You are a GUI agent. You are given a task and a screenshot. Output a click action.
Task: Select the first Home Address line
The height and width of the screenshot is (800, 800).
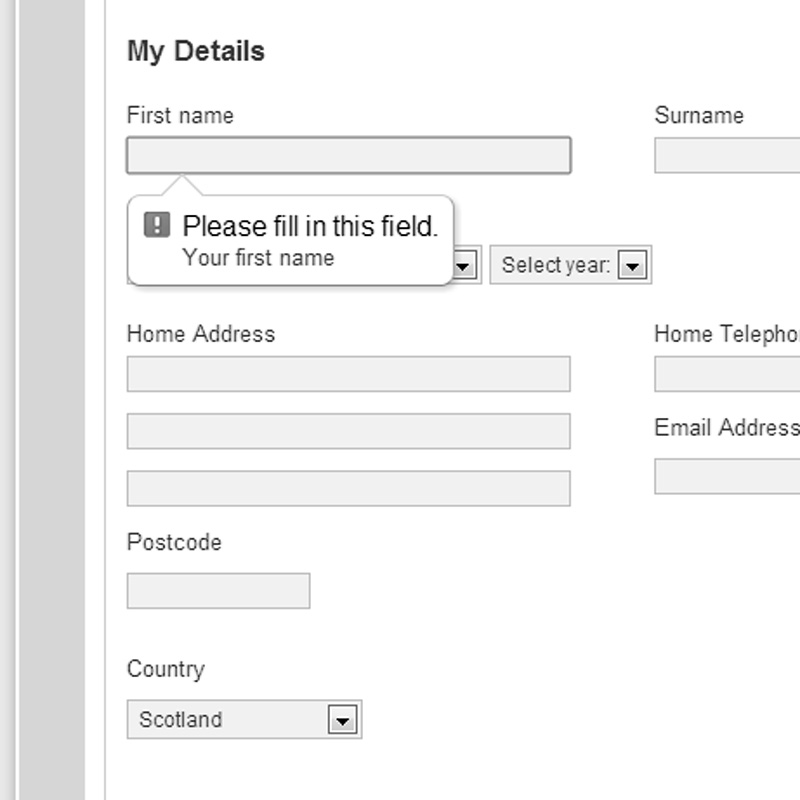(348, 373)
